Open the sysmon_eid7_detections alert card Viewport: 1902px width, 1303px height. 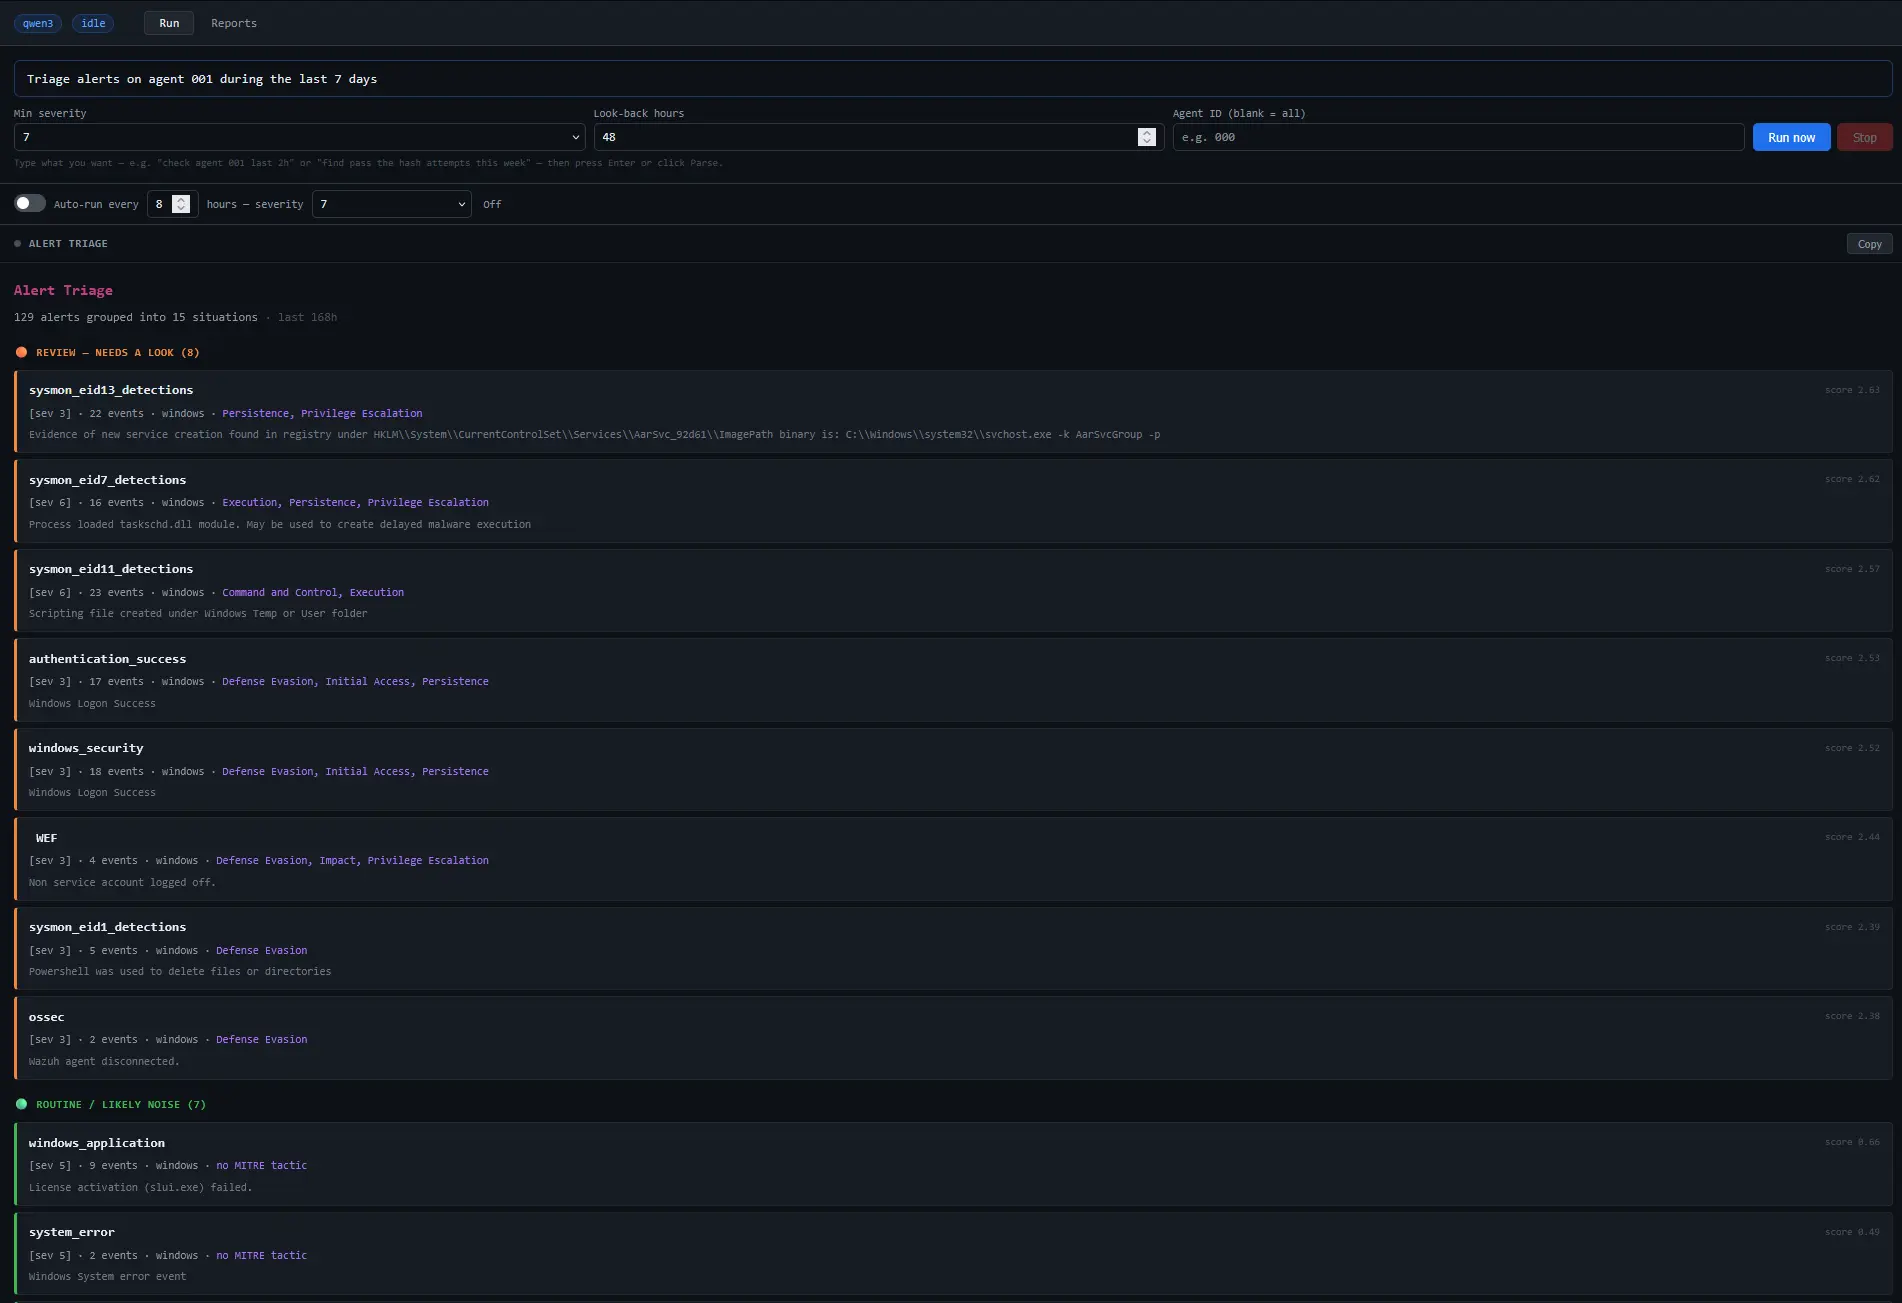(x=953, y=501)
